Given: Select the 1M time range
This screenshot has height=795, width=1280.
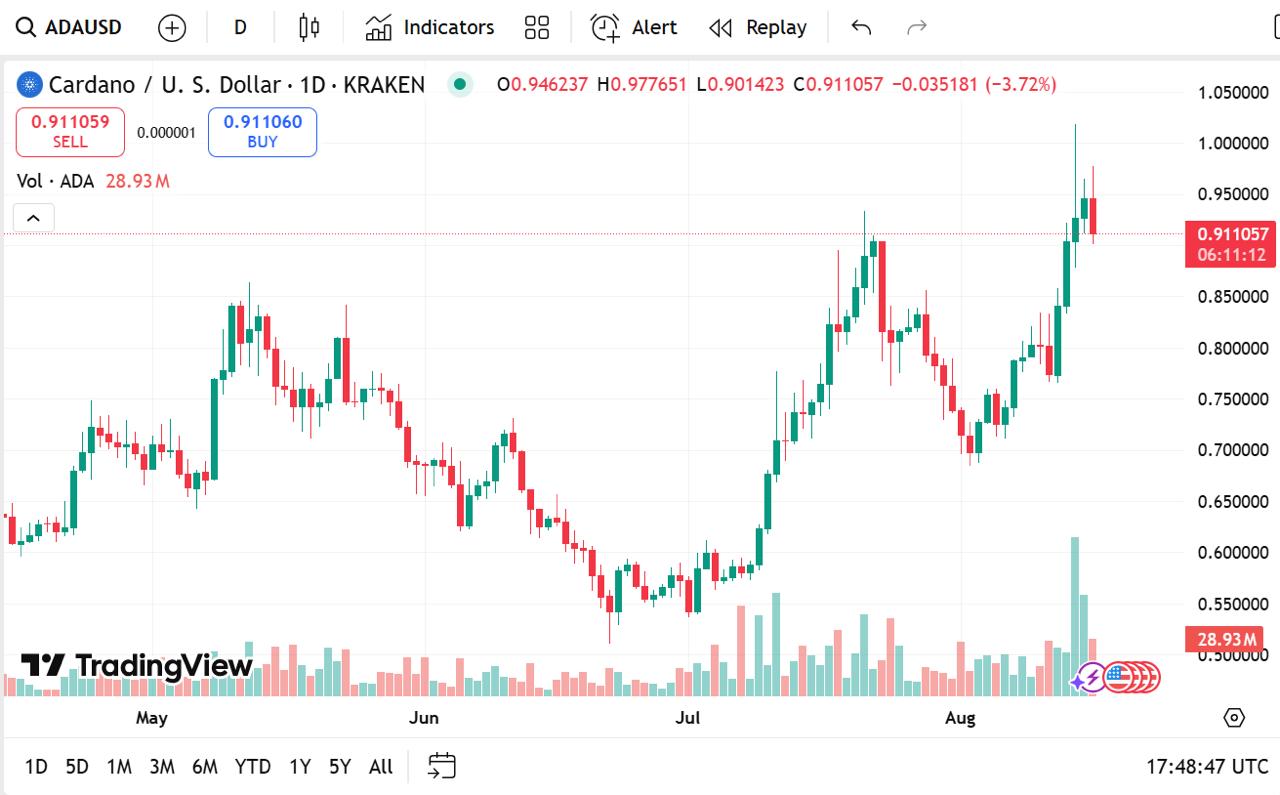Looking at the screenshot, I should coord(119,767).
